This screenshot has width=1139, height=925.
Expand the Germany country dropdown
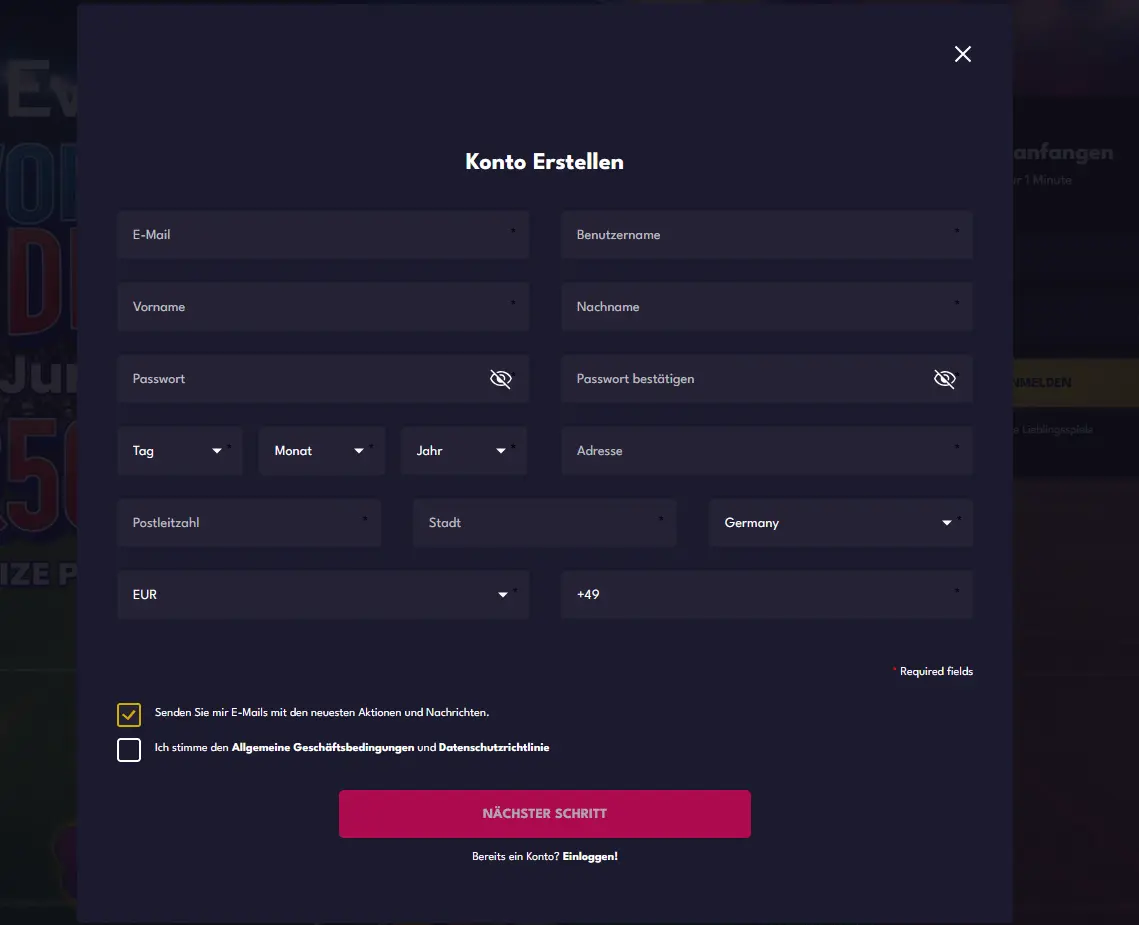(x=840, y=522)
